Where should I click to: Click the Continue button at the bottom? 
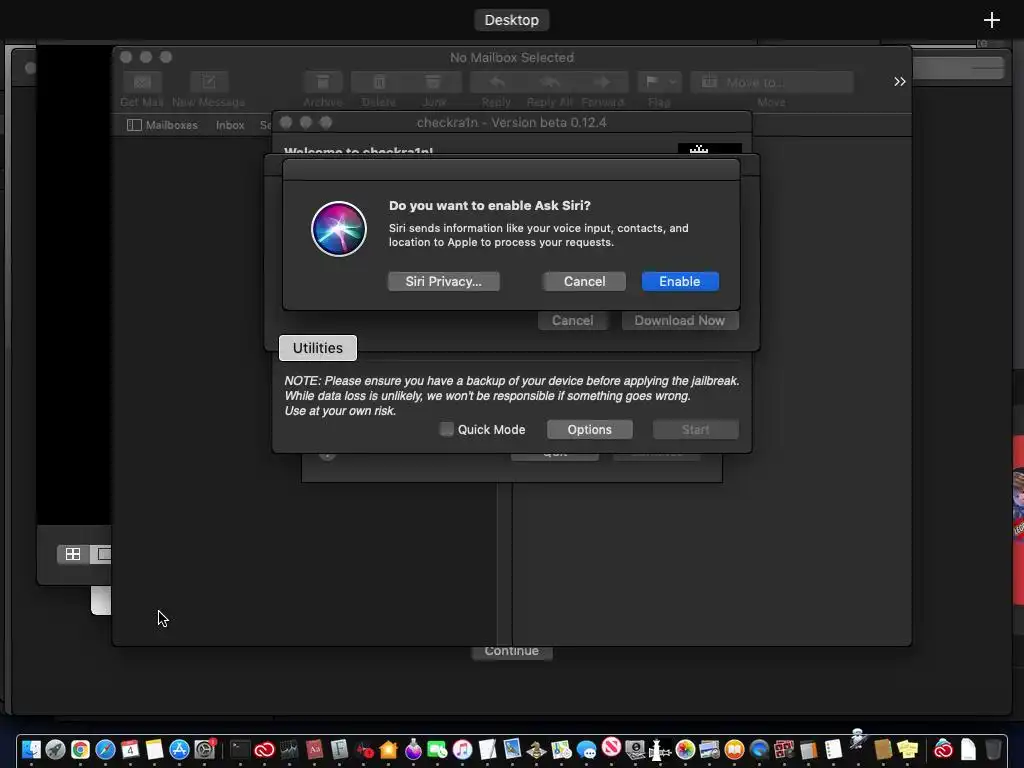(511, 652)
